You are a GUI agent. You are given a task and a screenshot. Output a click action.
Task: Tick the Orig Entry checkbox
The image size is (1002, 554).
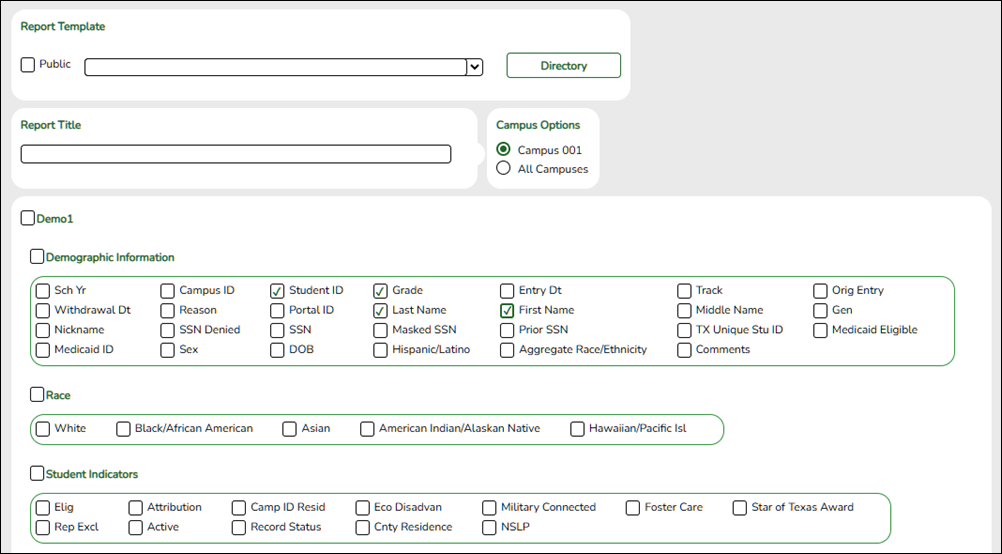point(821,291)
